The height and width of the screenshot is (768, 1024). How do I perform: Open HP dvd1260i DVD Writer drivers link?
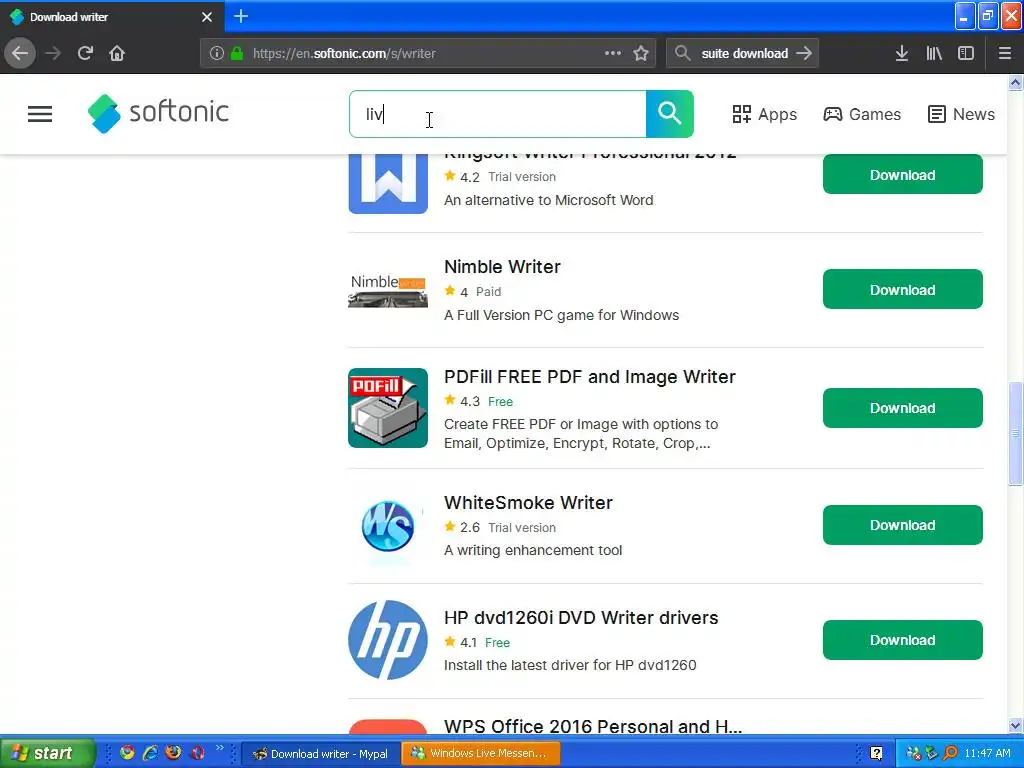[x=581, y=617]
